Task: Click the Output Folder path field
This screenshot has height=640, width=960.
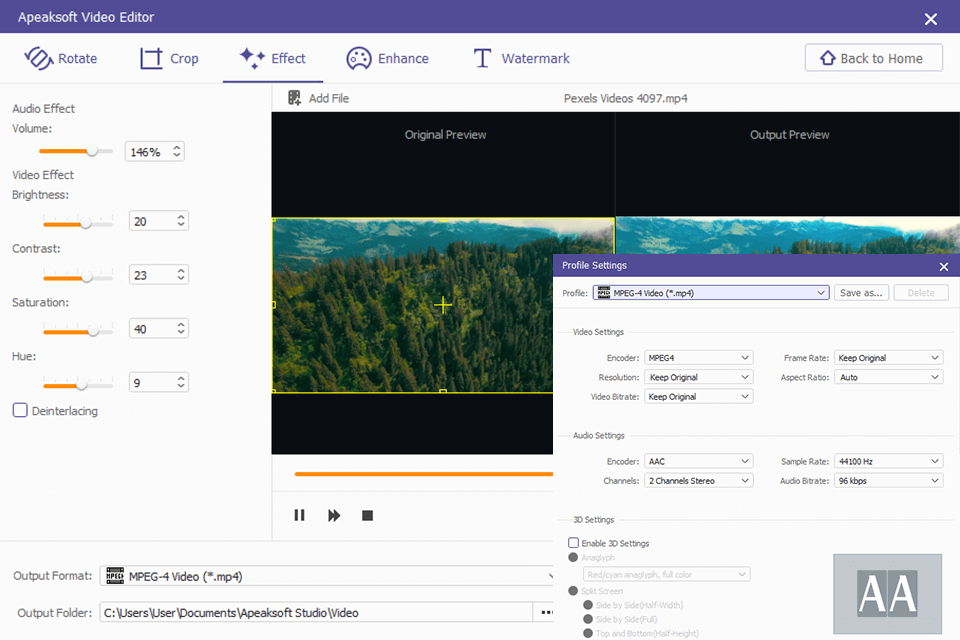Action: pyautogui.click(x=317, y=612)
